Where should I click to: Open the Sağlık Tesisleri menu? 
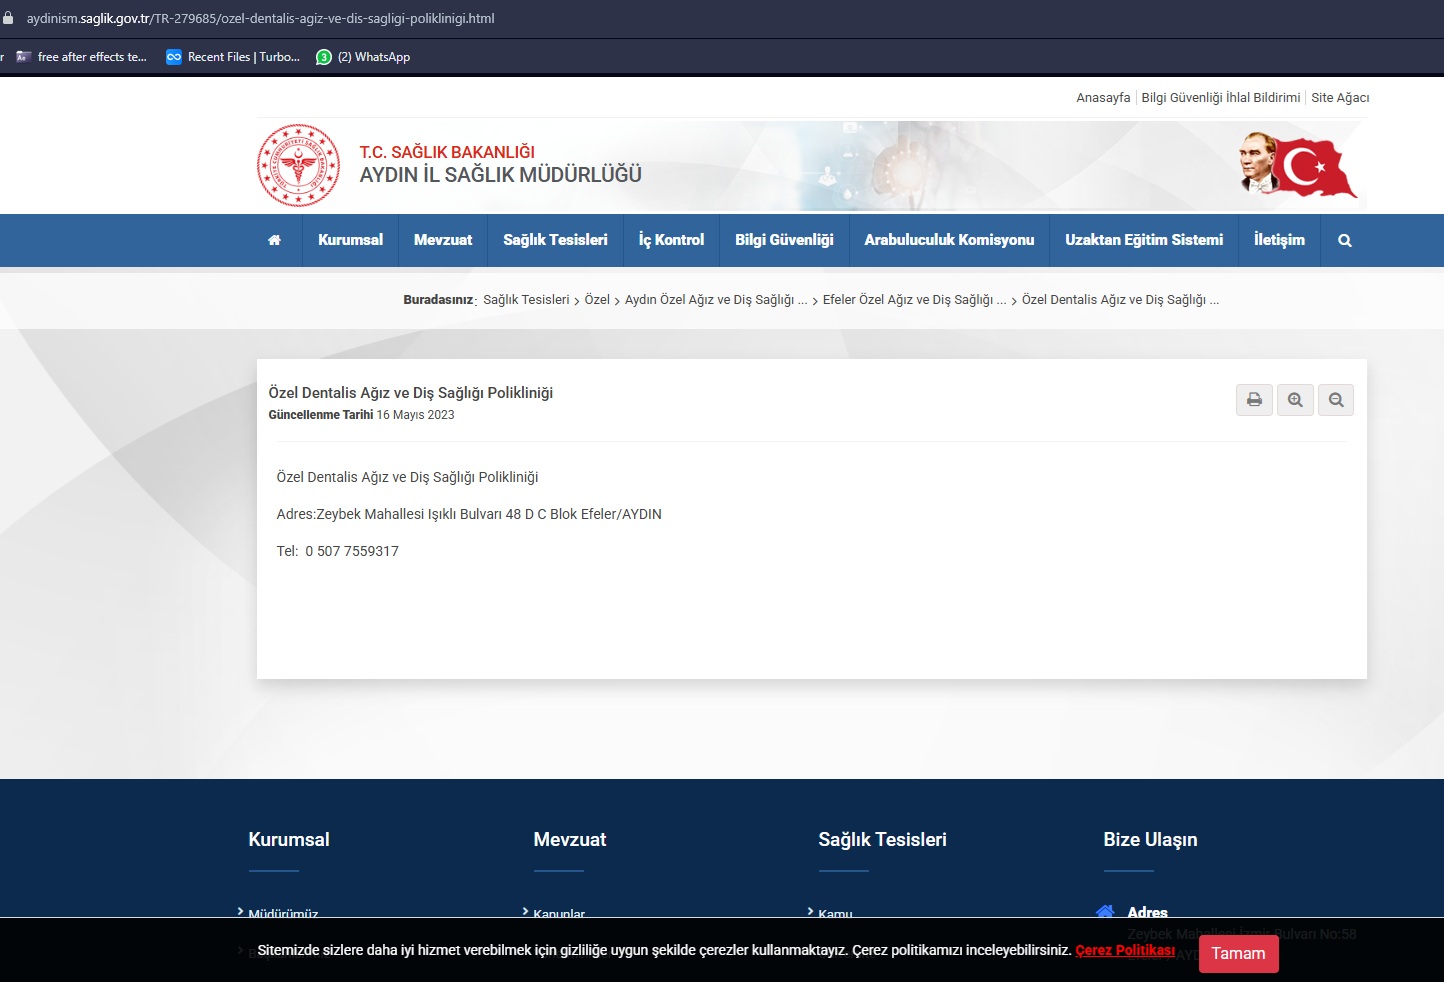(555, 240)
